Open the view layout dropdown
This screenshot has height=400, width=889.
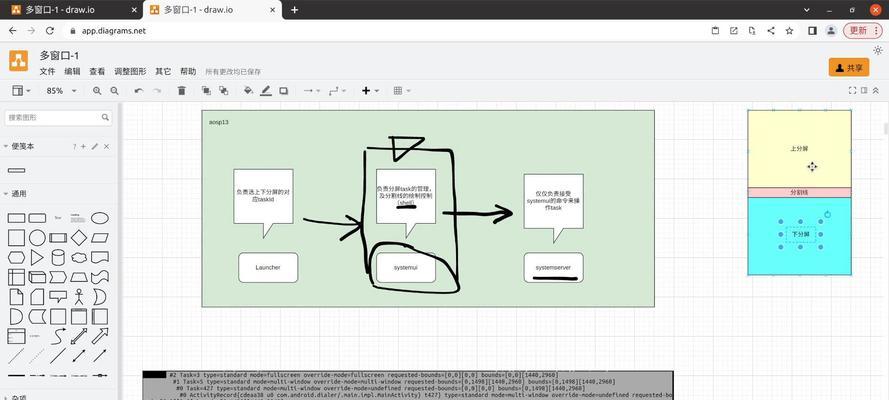(22, 91)
